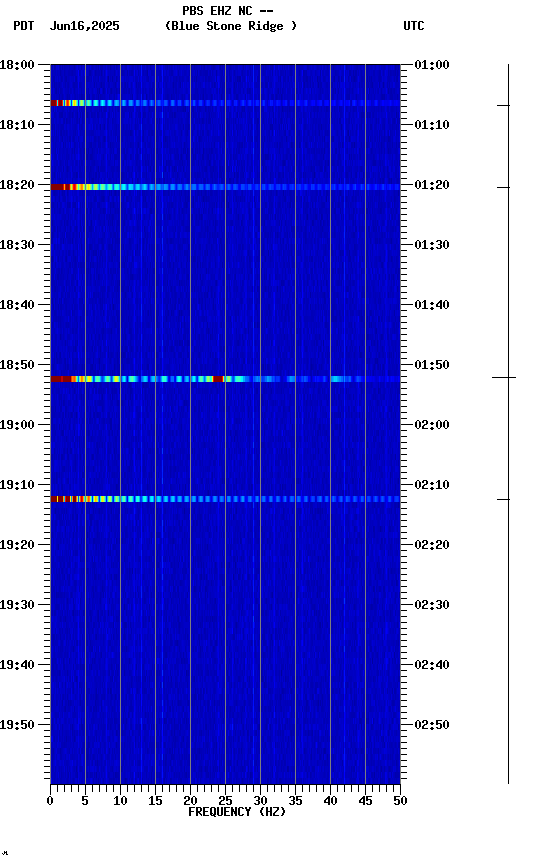The width and height of the screenshot is (552, 864).
Task: Click the 'UTC' timezone label
Action: (414, 26)
